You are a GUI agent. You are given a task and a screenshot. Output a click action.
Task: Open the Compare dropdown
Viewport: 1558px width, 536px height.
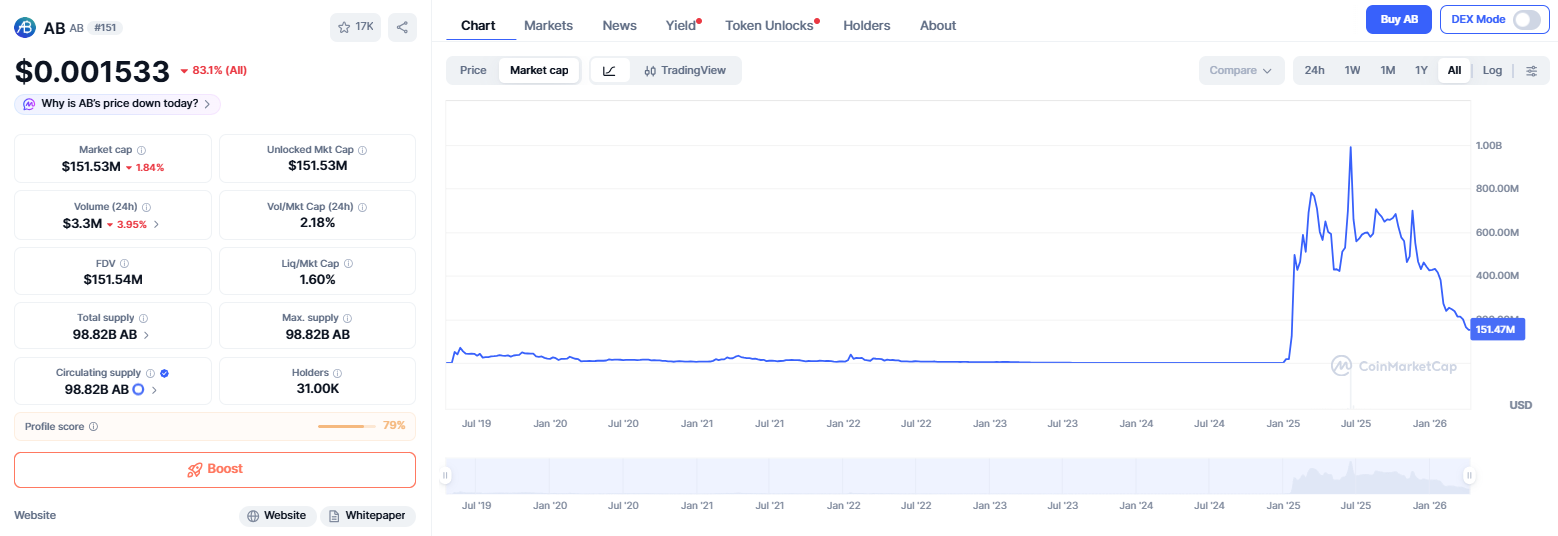pos(1240,70)
